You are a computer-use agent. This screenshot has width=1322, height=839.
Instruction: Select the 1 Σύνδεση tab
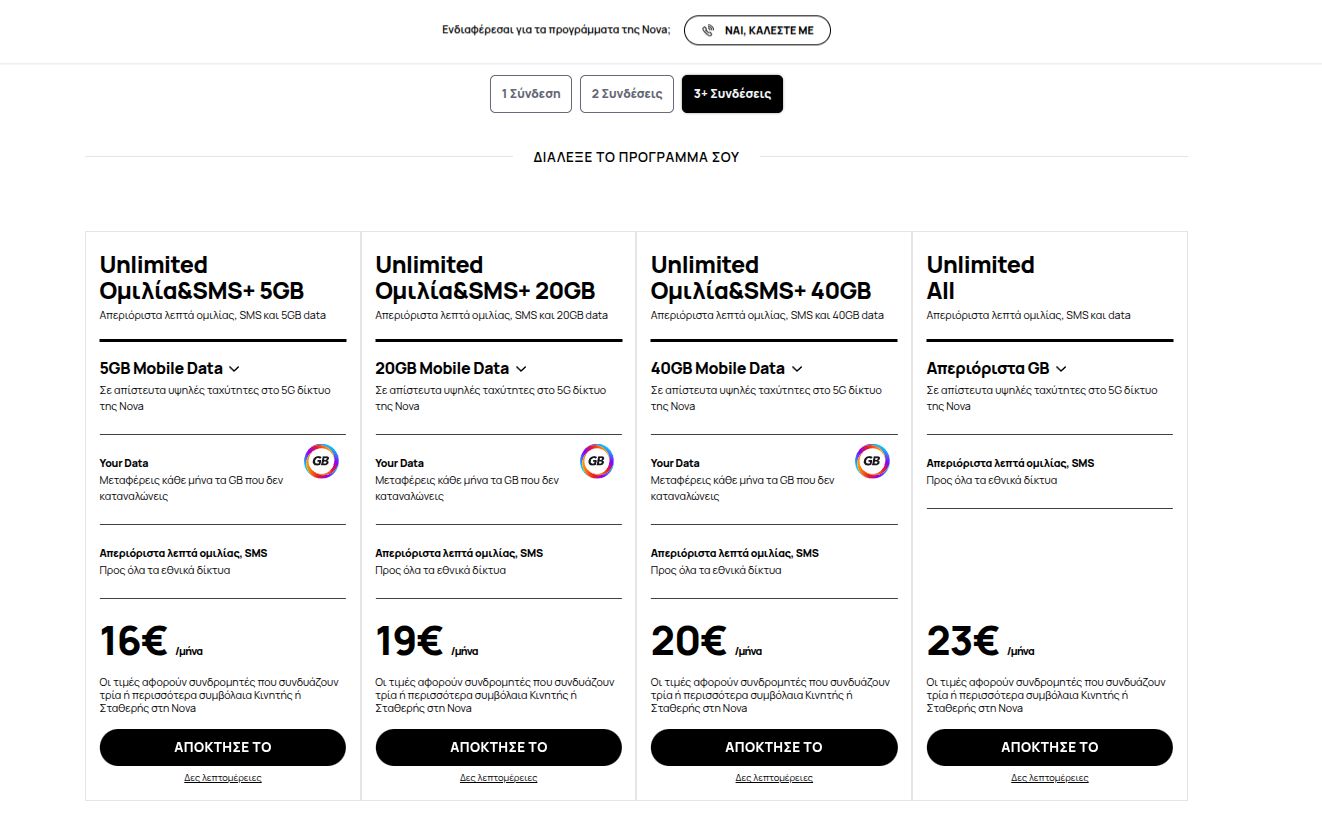coord(531,94)
